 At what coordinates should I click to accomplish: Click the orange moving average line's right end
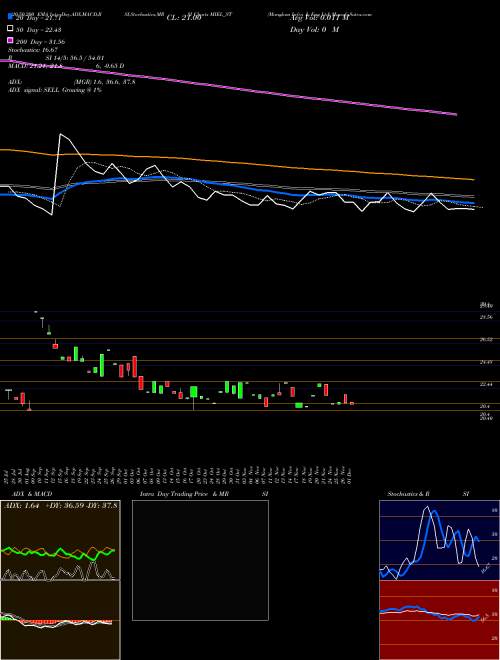click(x=473, y=180)
